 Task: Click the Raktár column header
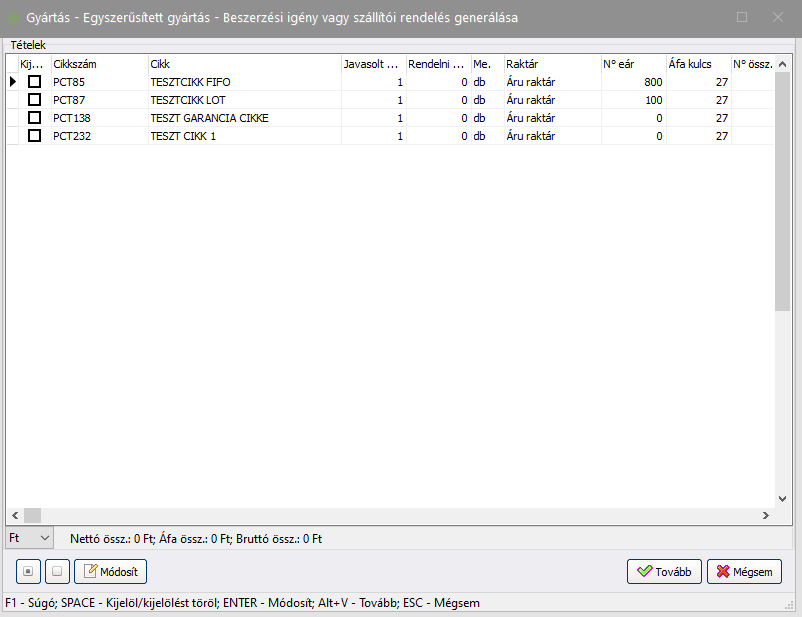click(x=550, y=63)
